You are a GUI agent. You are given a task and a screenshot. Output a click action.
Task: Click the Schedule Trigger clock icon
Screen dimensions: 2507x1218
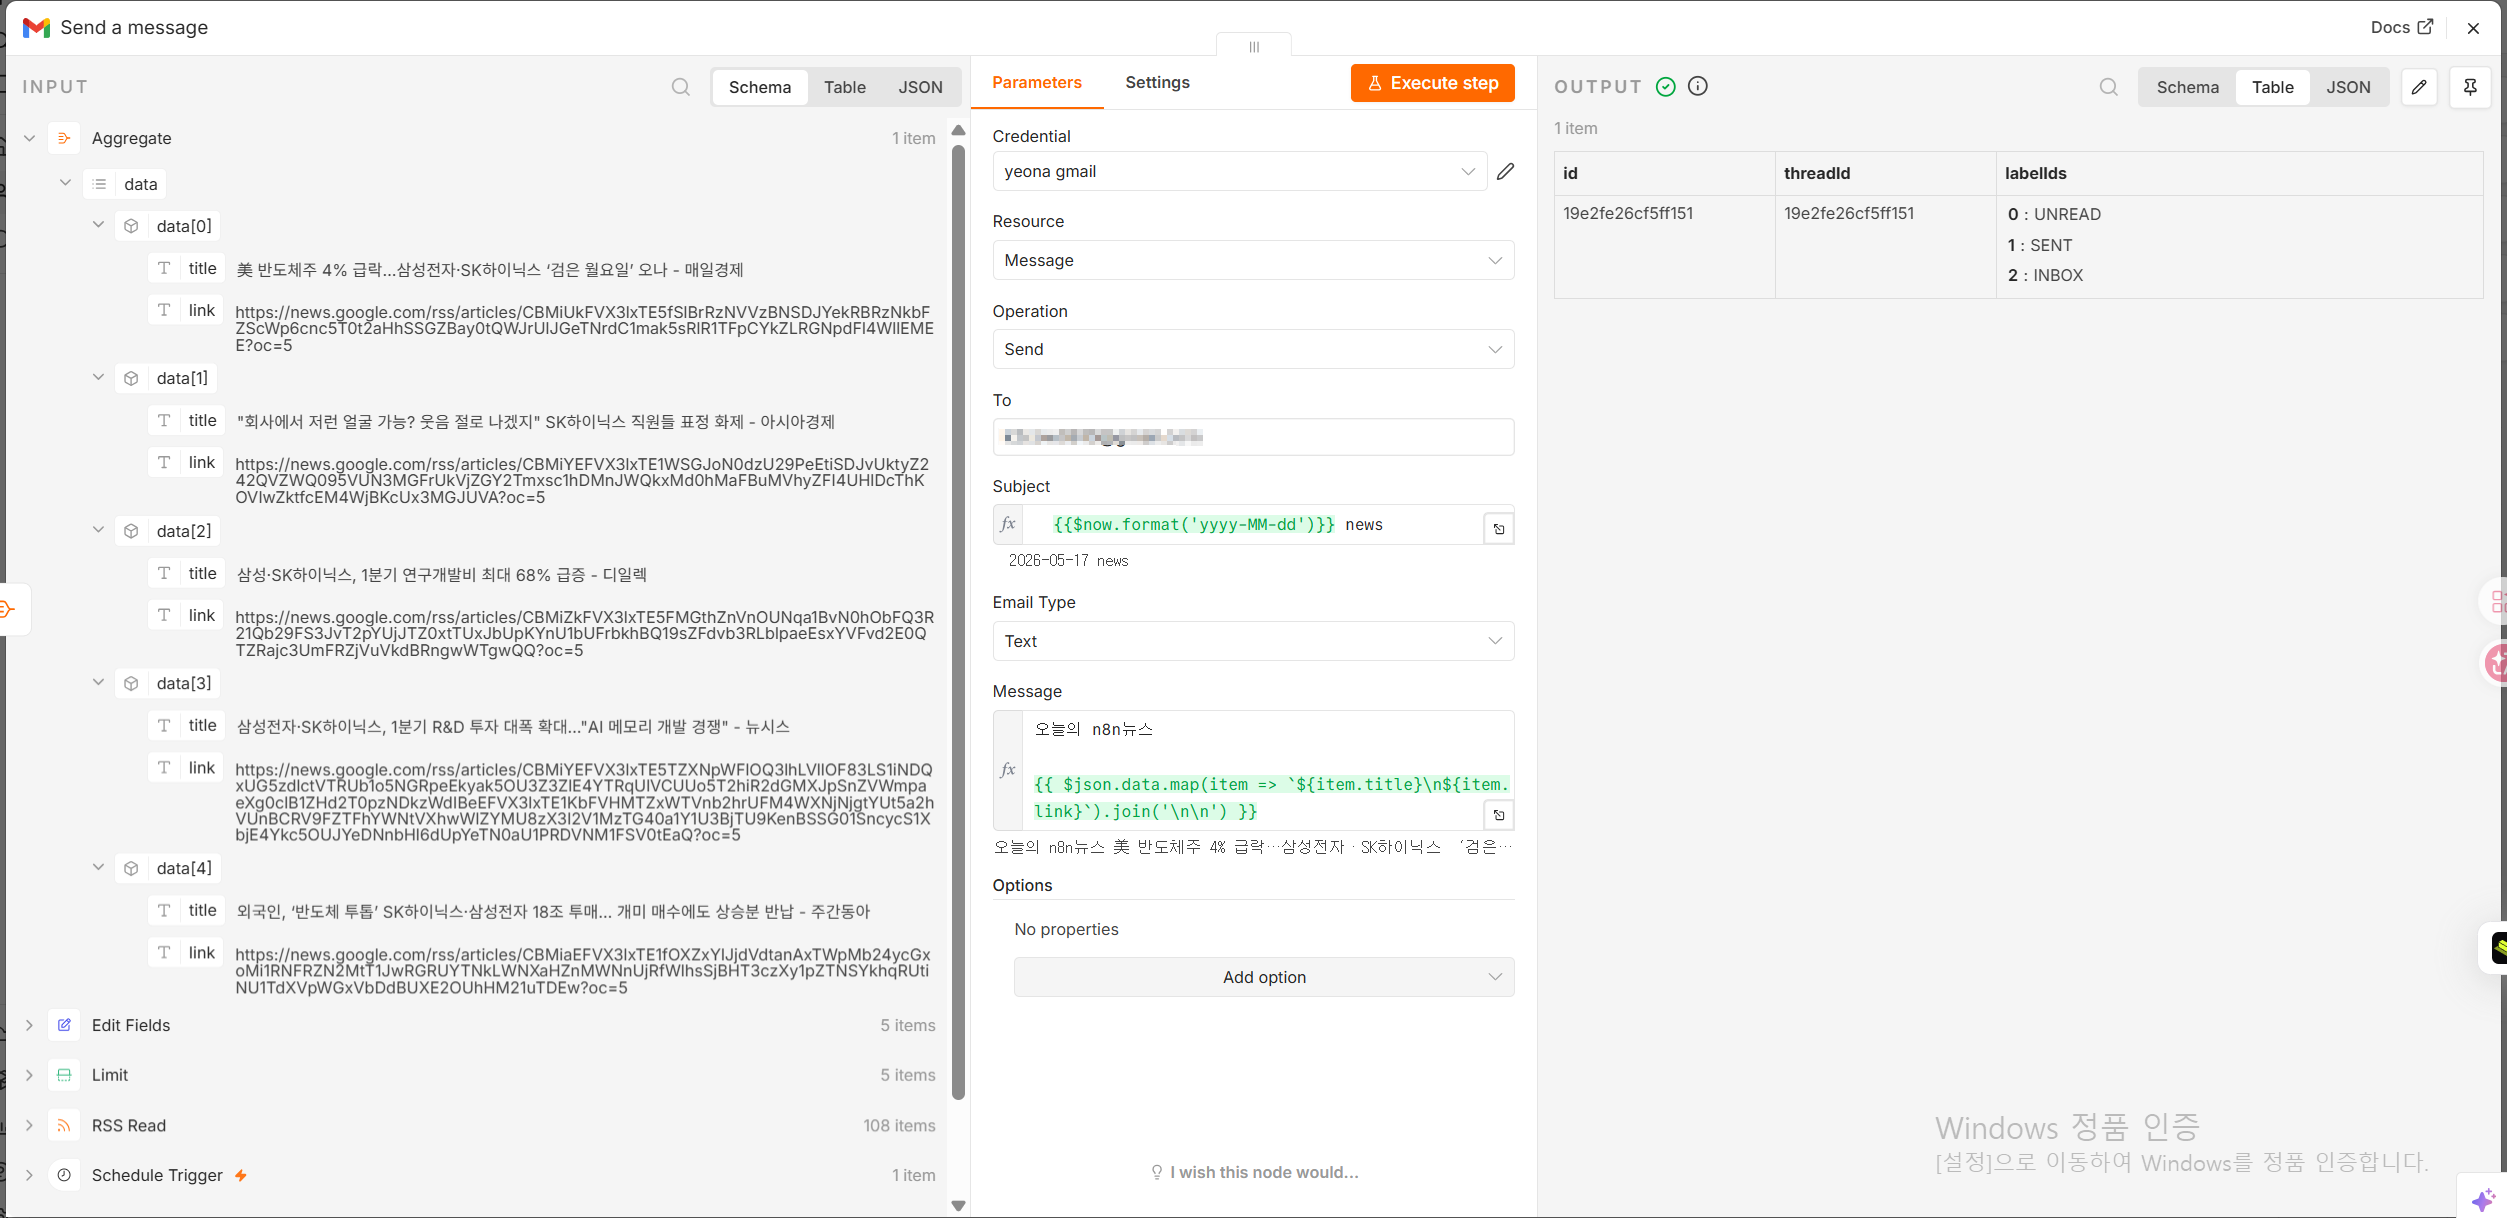click(x=64, y=1175)
